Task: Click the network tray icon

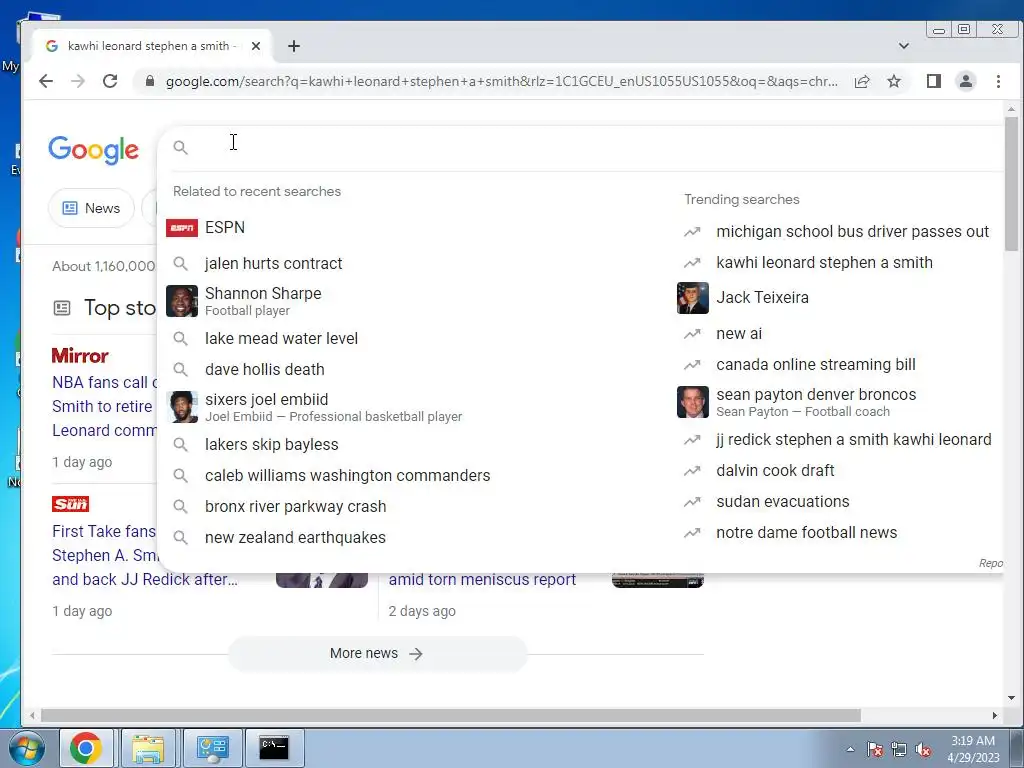Action: 899,749
